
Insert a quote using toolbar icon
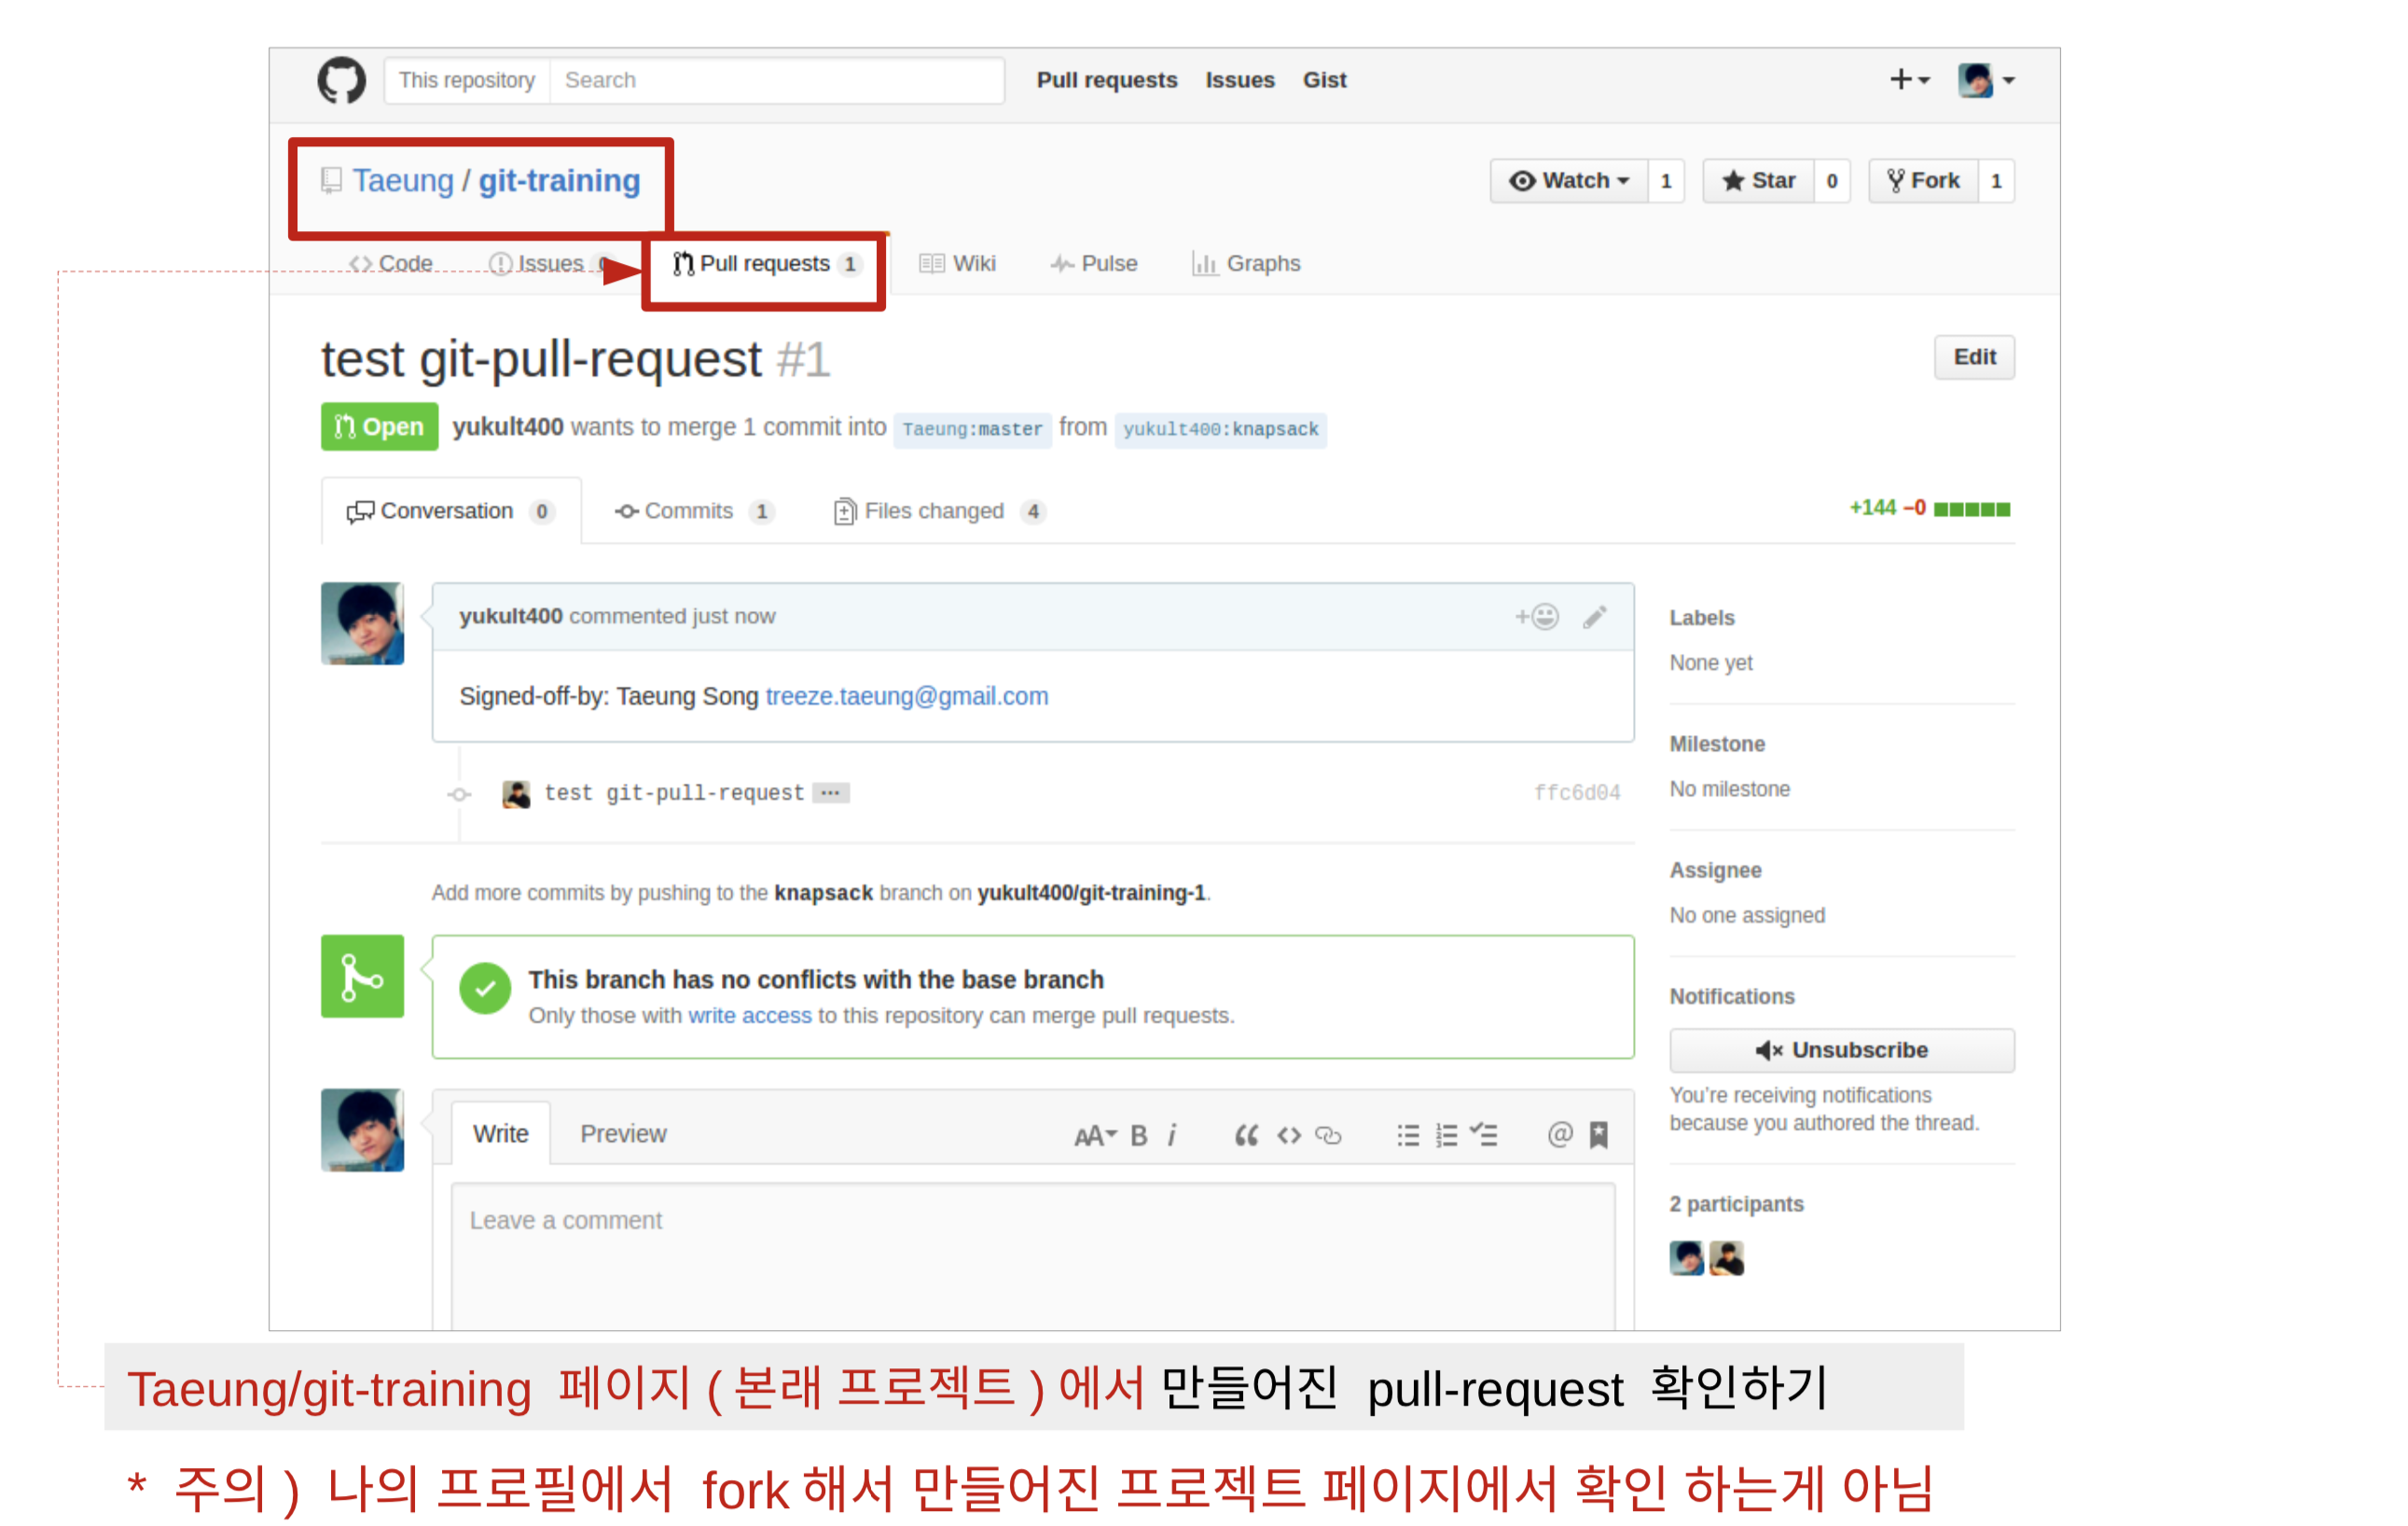click(1245, 1136)
